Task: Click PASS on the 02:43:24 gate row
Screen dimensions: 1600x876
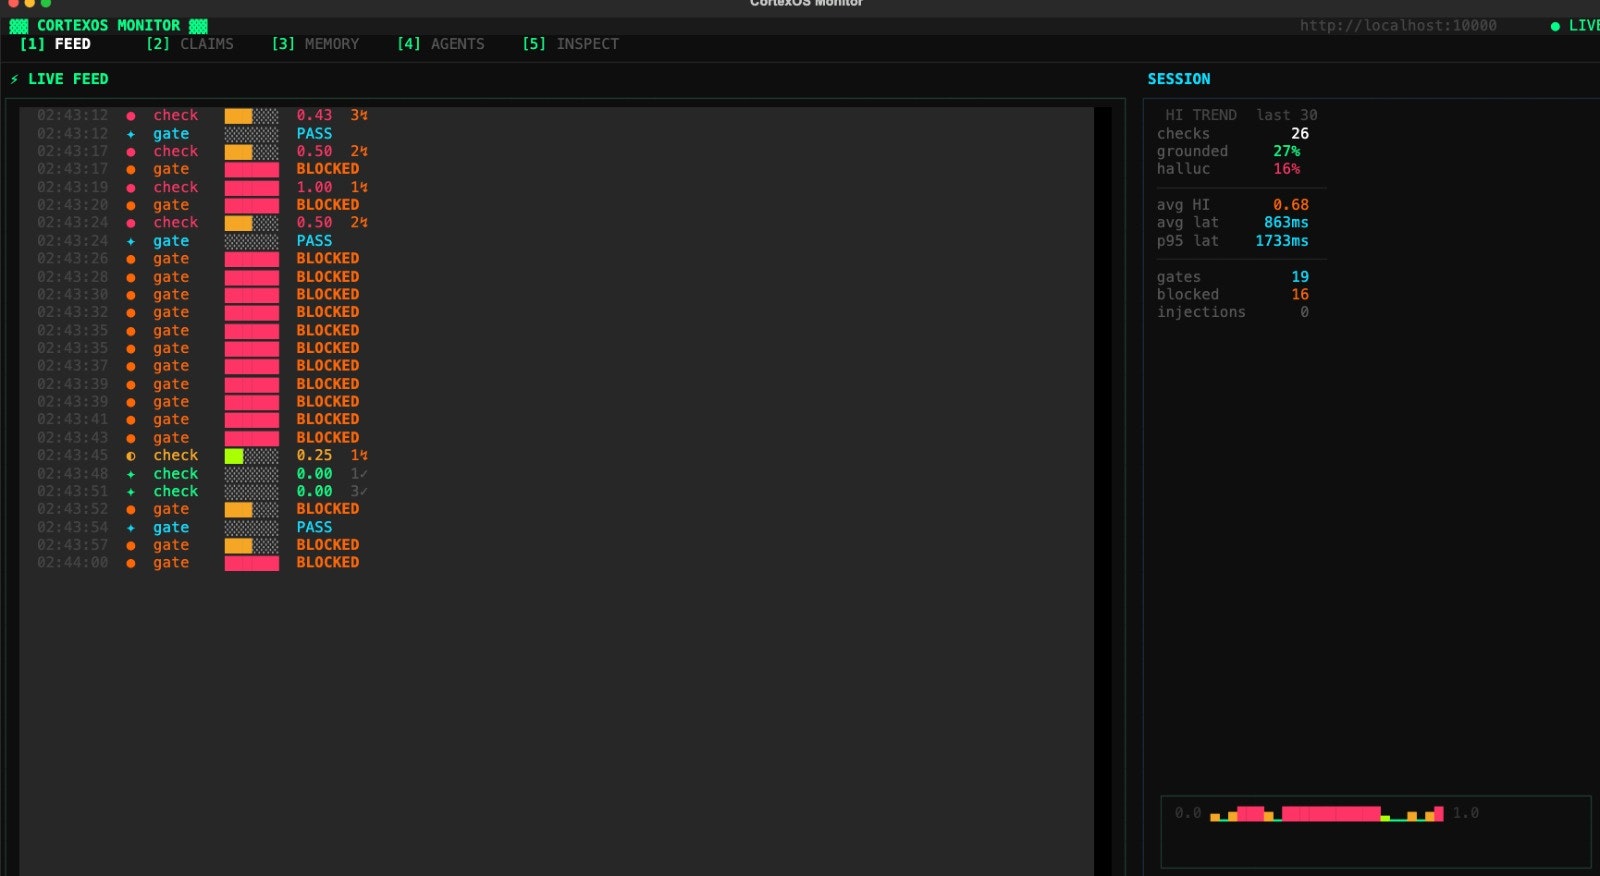Action: (x=314, y=241)
